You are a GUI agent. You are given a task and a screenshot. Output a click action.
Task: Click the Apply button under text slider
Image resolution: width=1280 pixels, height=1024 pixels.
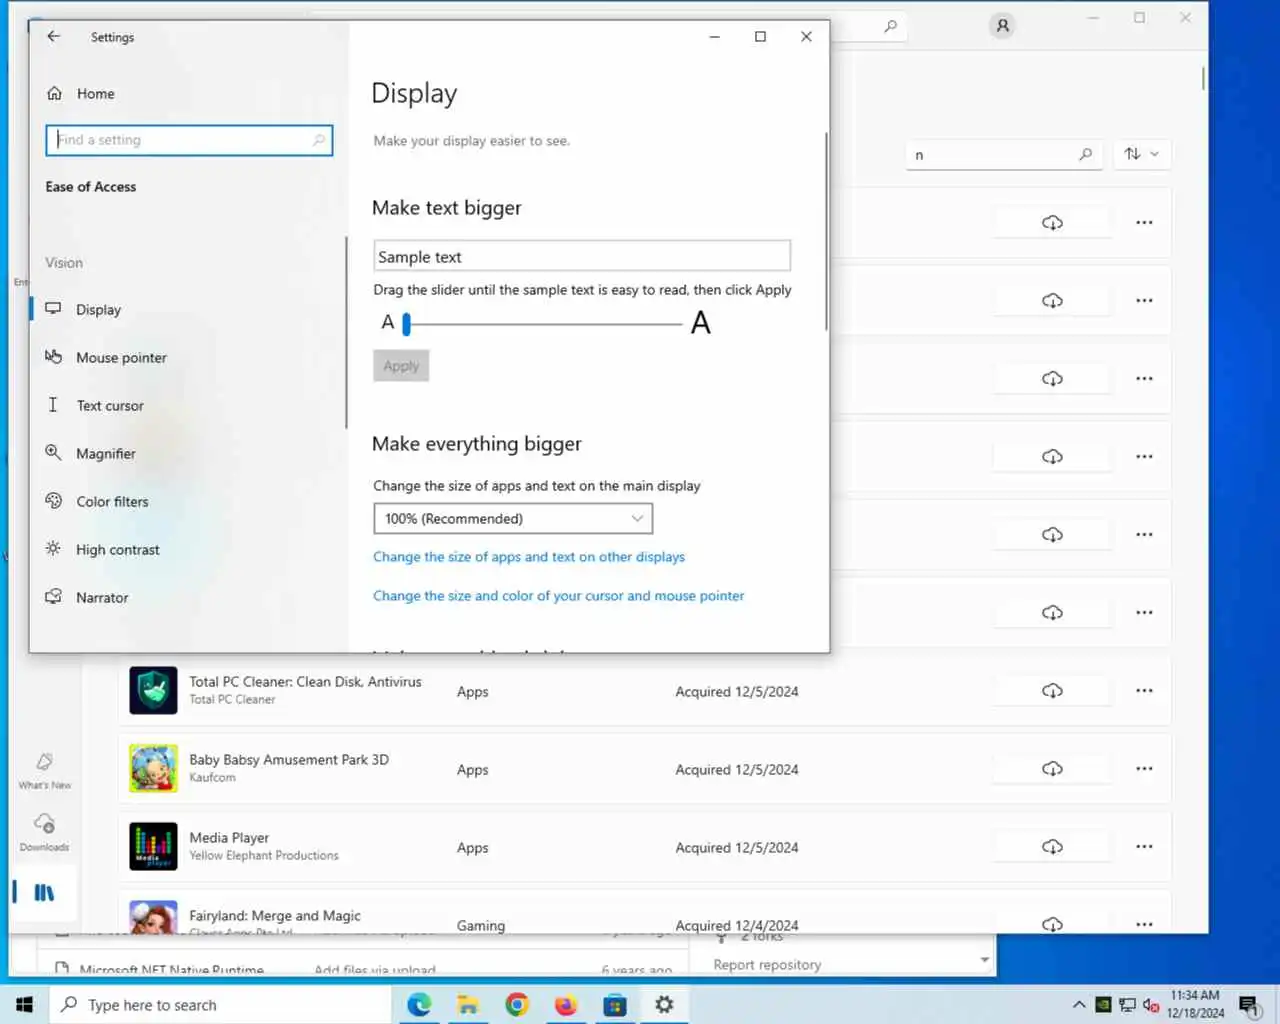[x=401, y=366]
